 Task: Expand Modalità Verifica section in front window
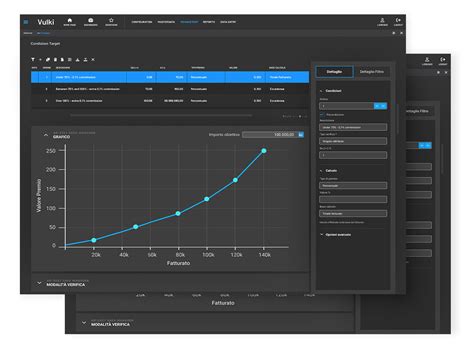(x=39, y=283)
